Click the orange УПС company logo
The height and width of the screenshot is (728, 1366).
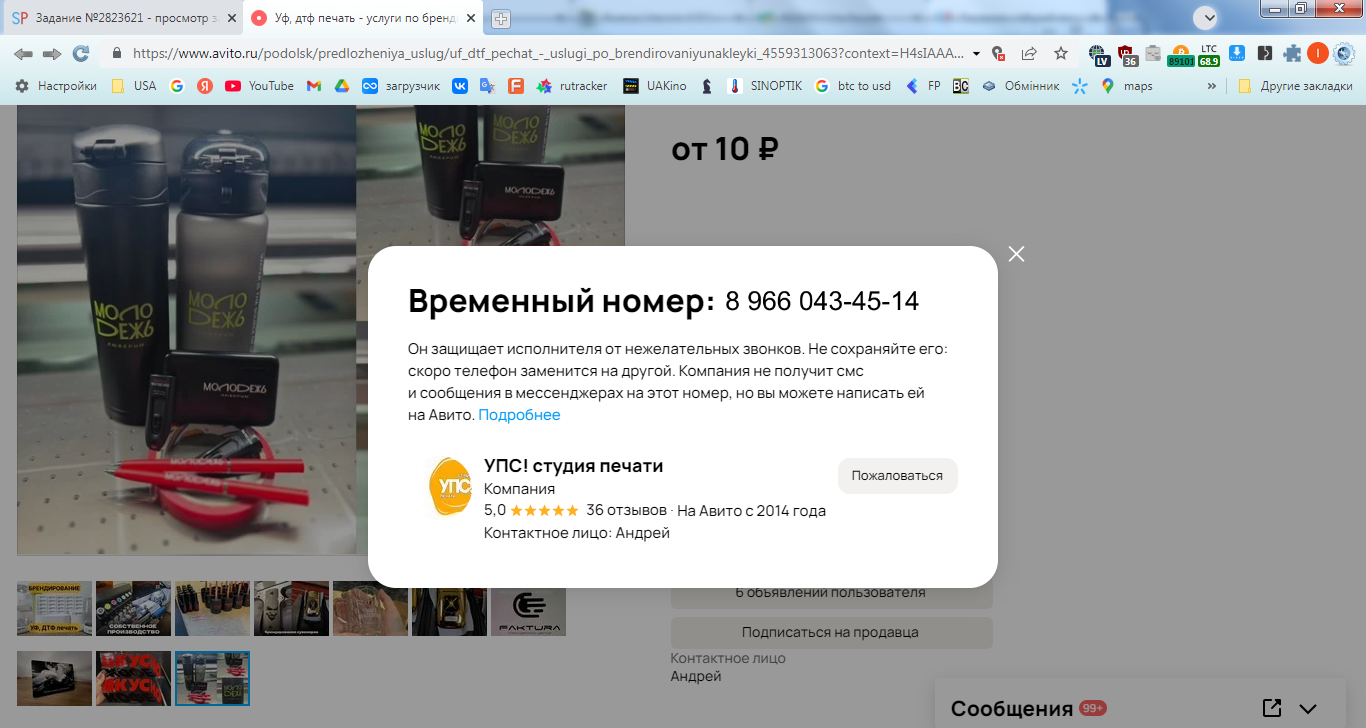(x=449, y=488)
